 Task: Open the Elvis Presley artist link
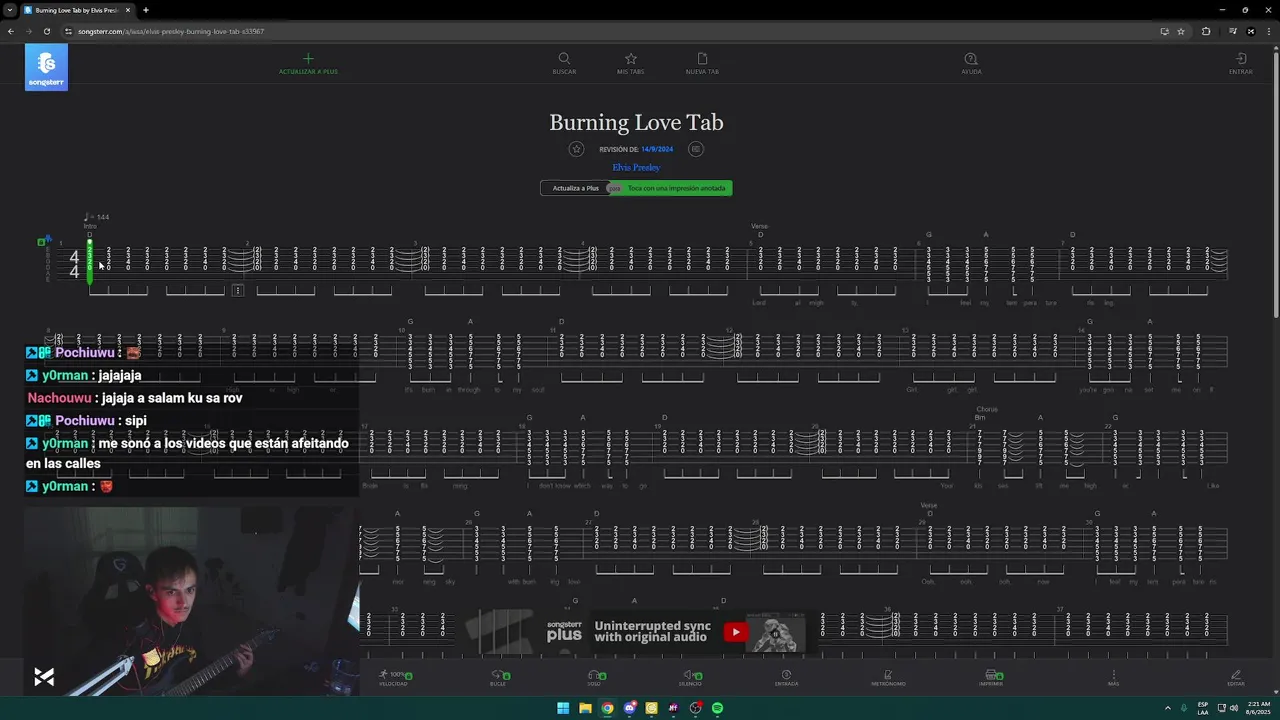click(636, 168)
